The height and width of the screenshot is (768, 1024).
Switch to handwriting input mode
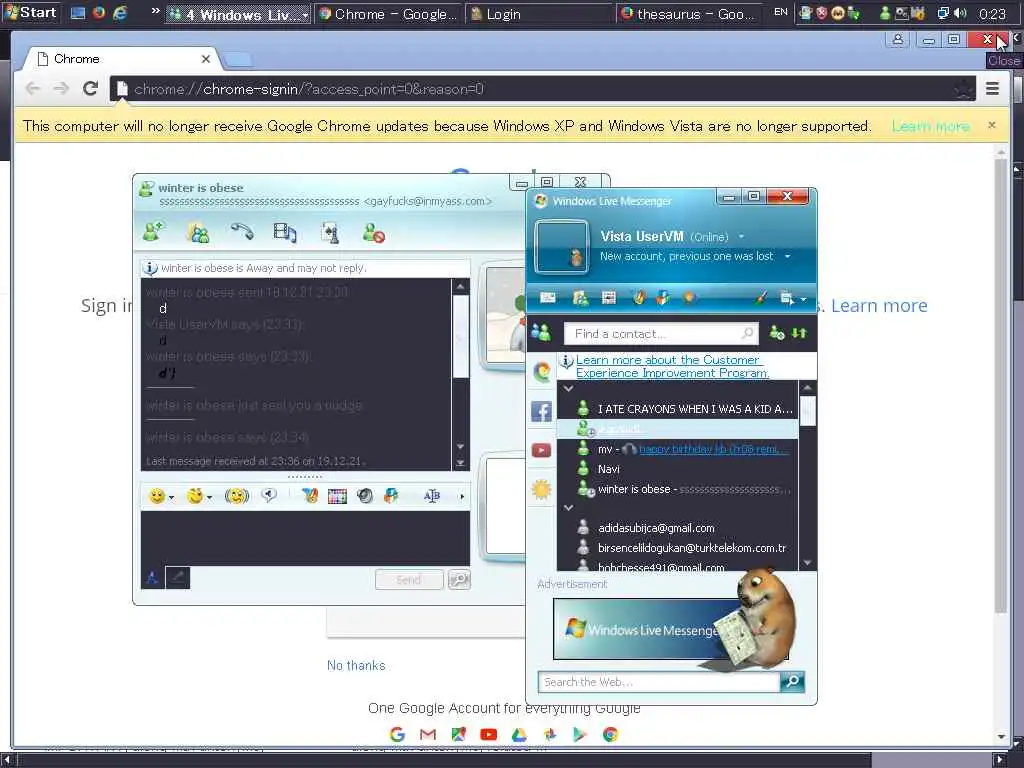pyautogui.click(x=178, y=577)
